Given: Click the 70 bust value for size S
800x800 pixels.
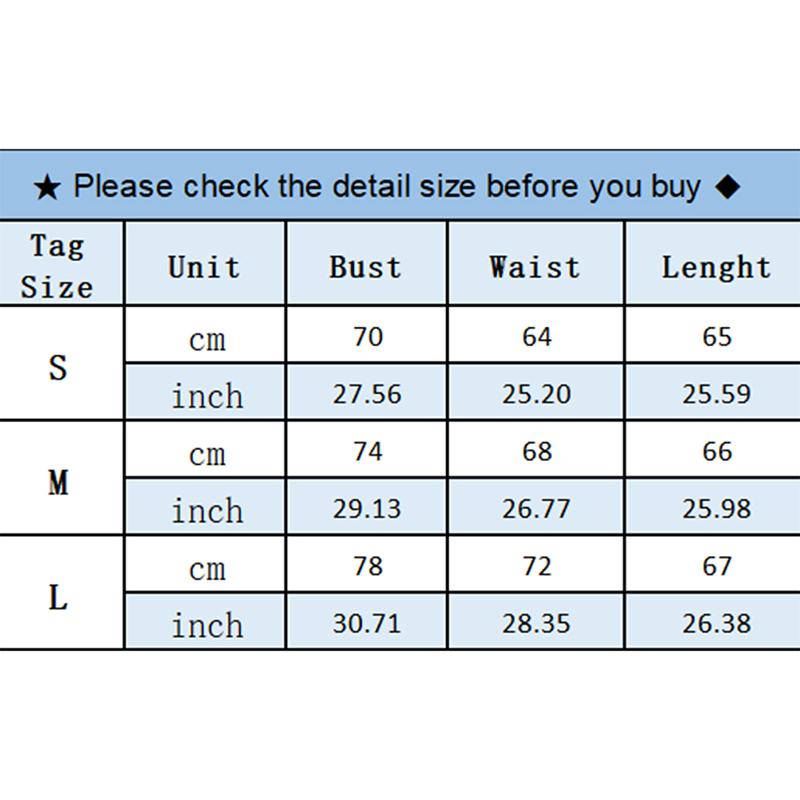Looking at the screenshot, I should point(368,337).
